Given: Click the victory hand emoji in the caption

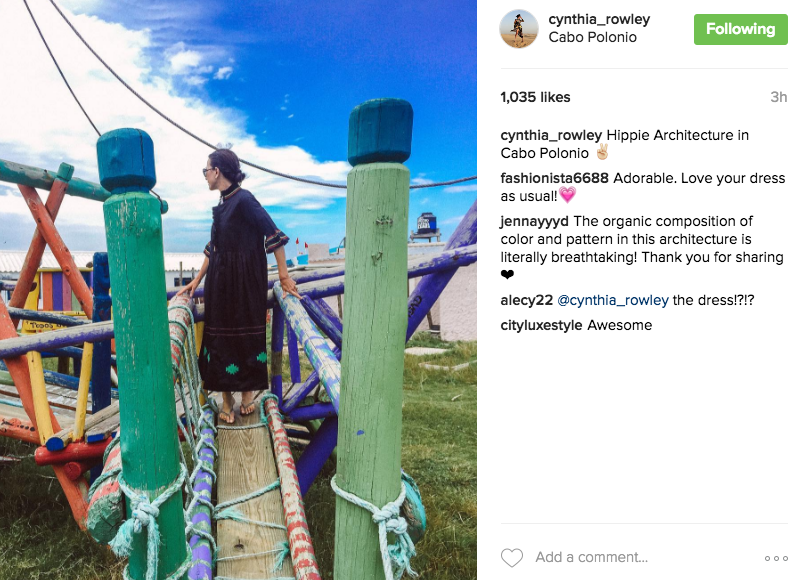Looking at the screenshot, I should pyautogui.click(x=602, y=153).
